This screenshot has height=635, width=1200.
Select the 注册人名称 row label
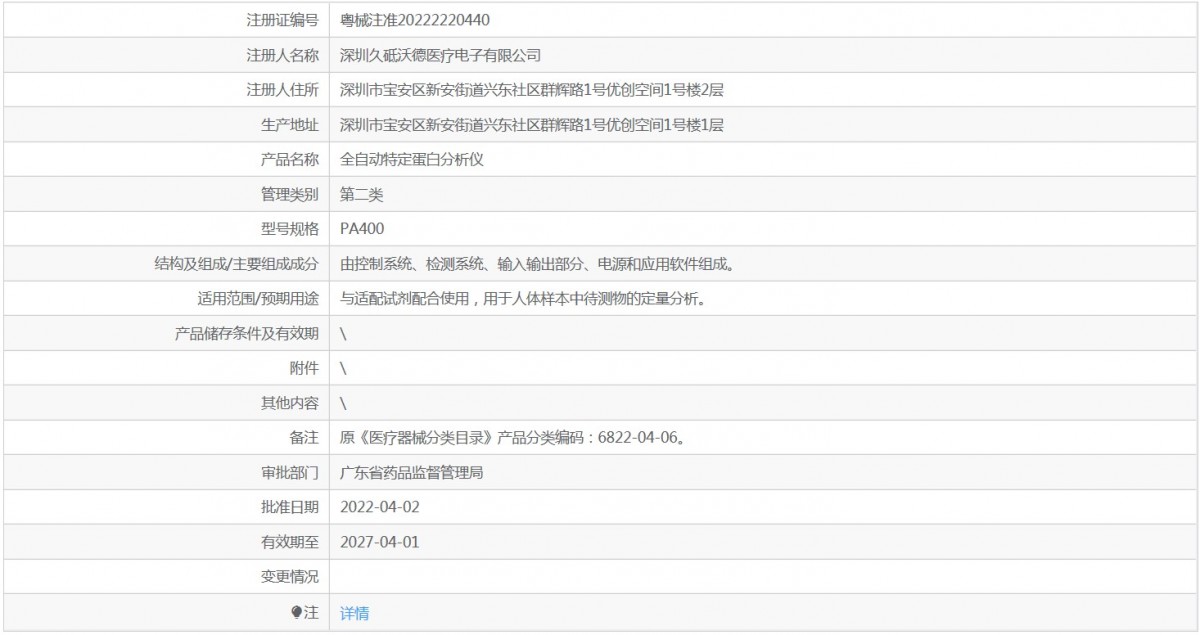tap(283, 55)
